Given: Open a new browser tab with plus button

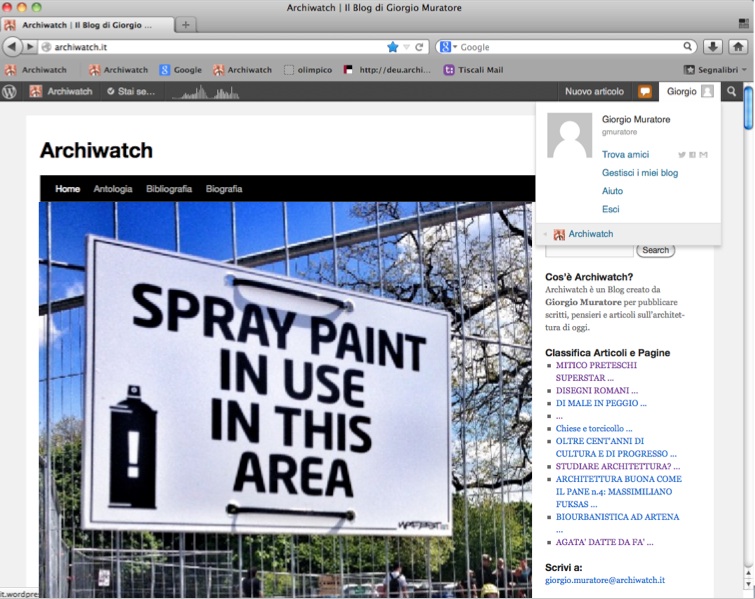Looking at the screenshot, I should point(186,24).
